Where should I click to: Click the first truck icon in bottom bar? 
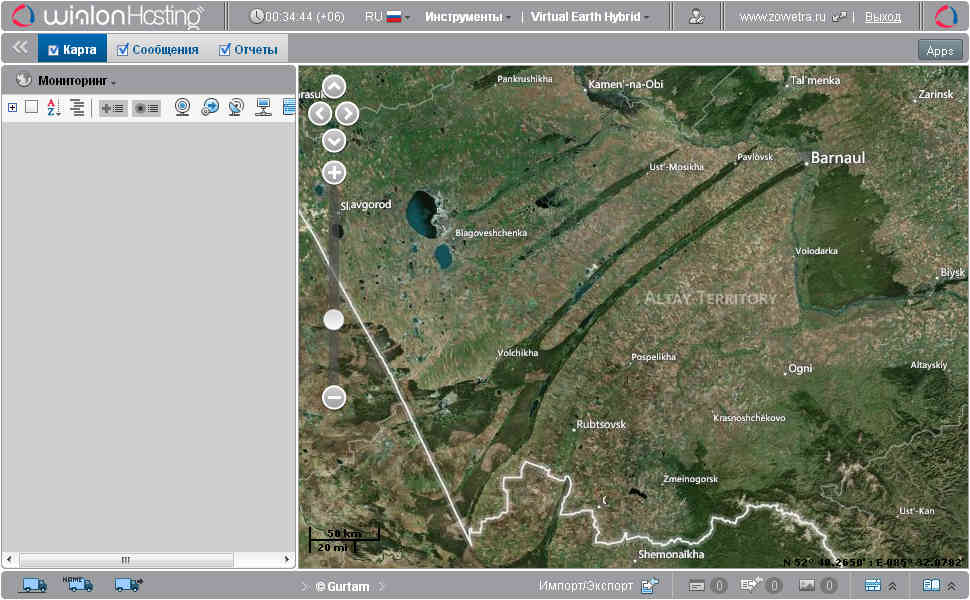tap(34, 585)
